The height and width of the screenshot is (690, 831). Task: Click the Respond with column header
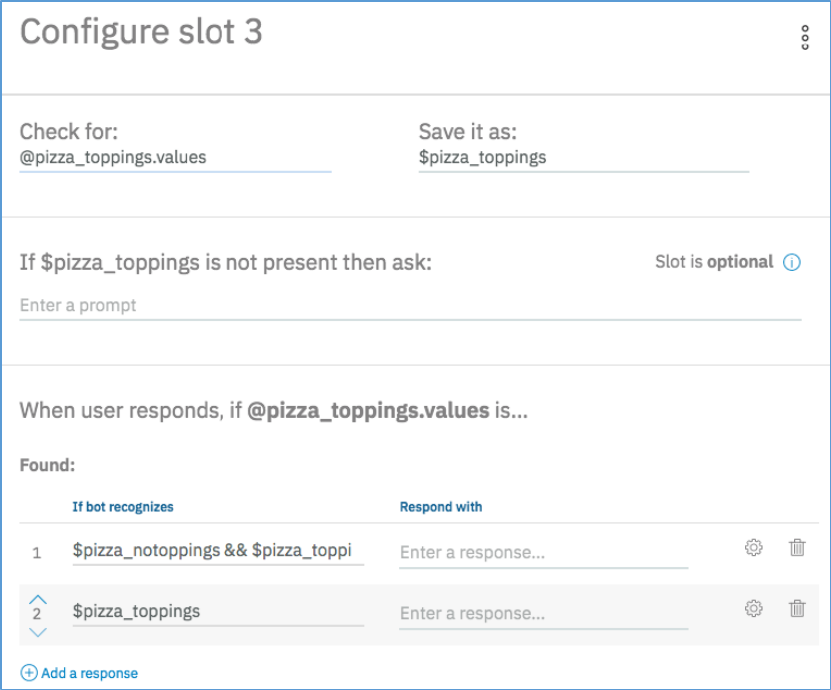441,507
